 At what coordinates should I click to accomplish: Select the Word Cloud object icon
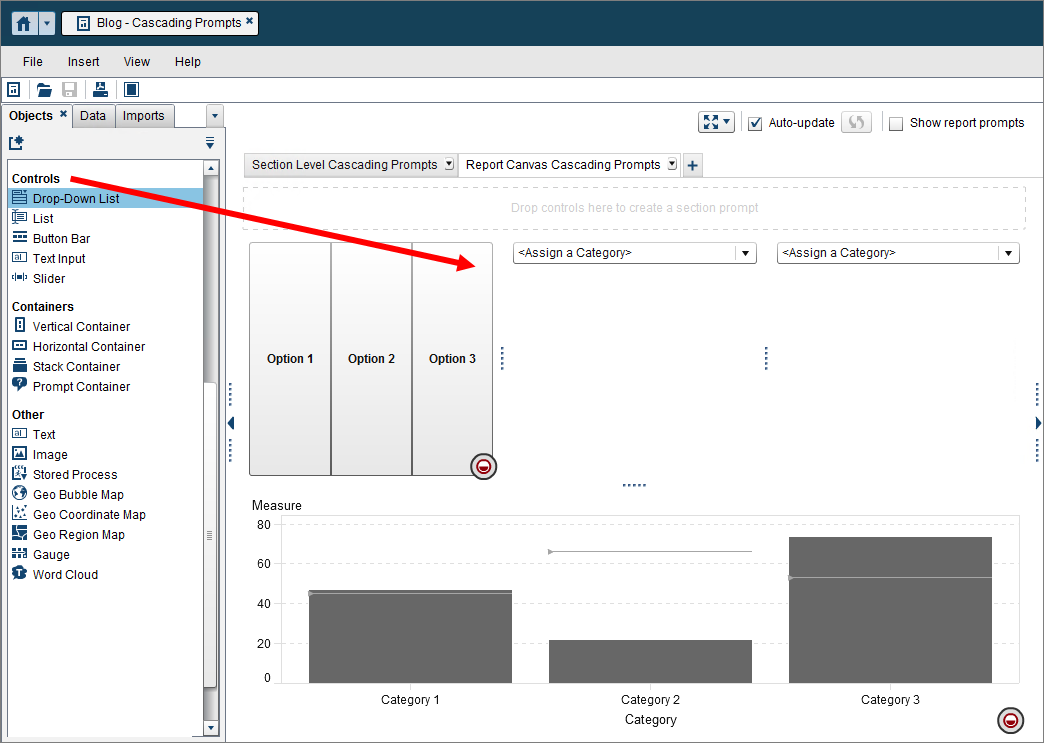(20, 574)
